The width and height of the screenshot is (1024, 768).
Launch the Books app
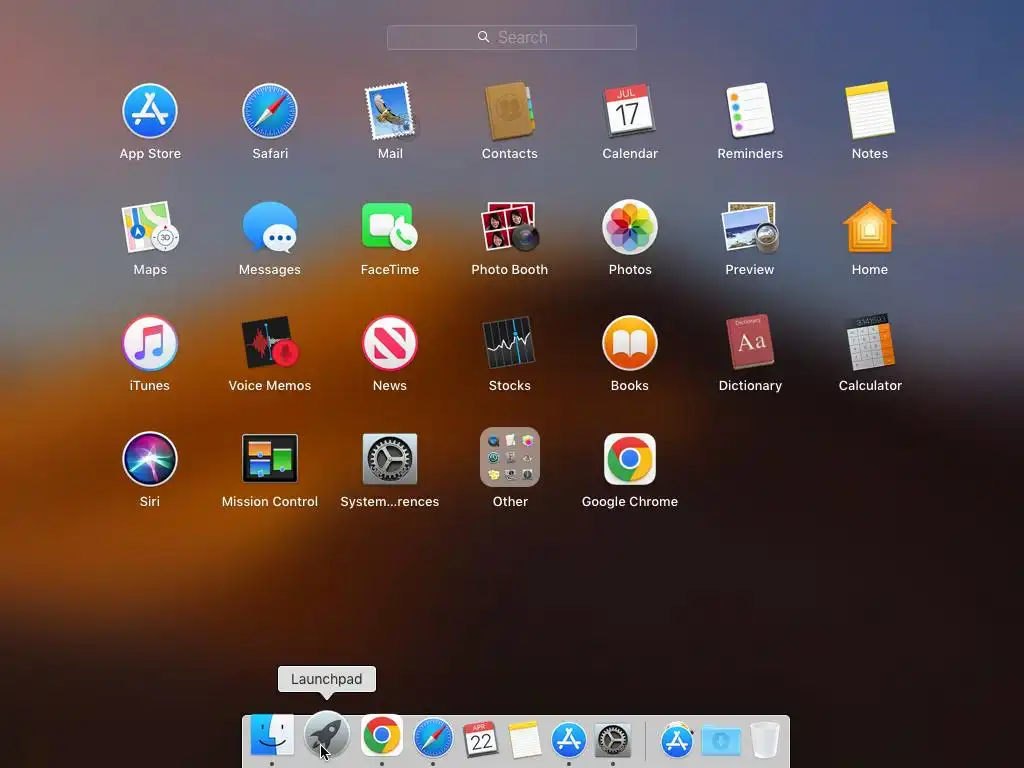click(x=630, y=343)
